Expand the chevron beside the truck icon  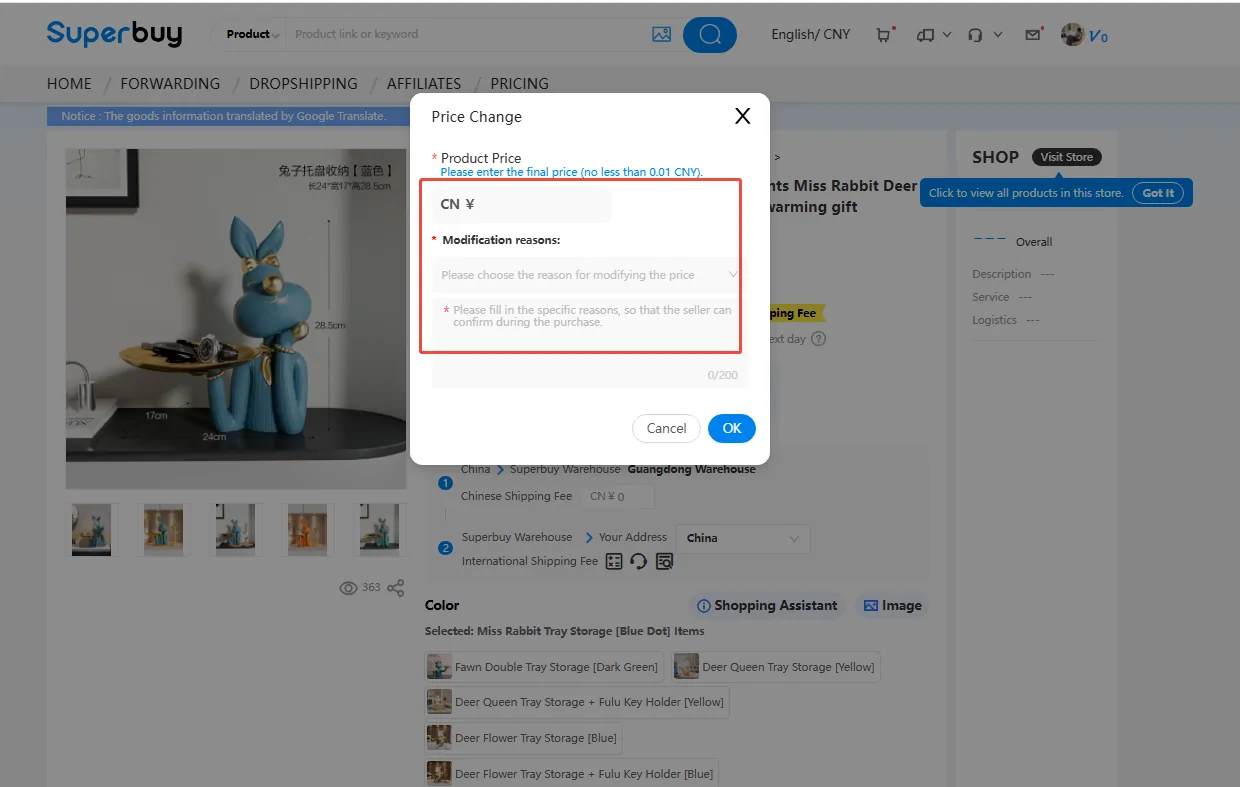947,35
